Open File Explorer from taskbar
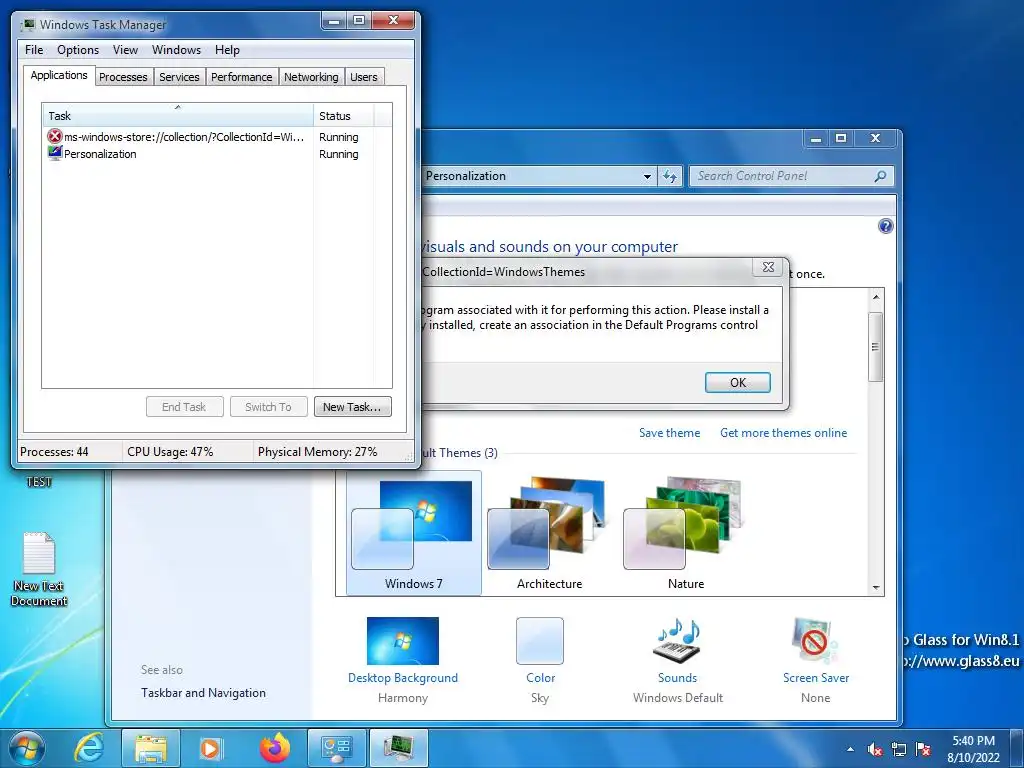1024x768 pixels. pyautogui.click(x=150, y=748)
